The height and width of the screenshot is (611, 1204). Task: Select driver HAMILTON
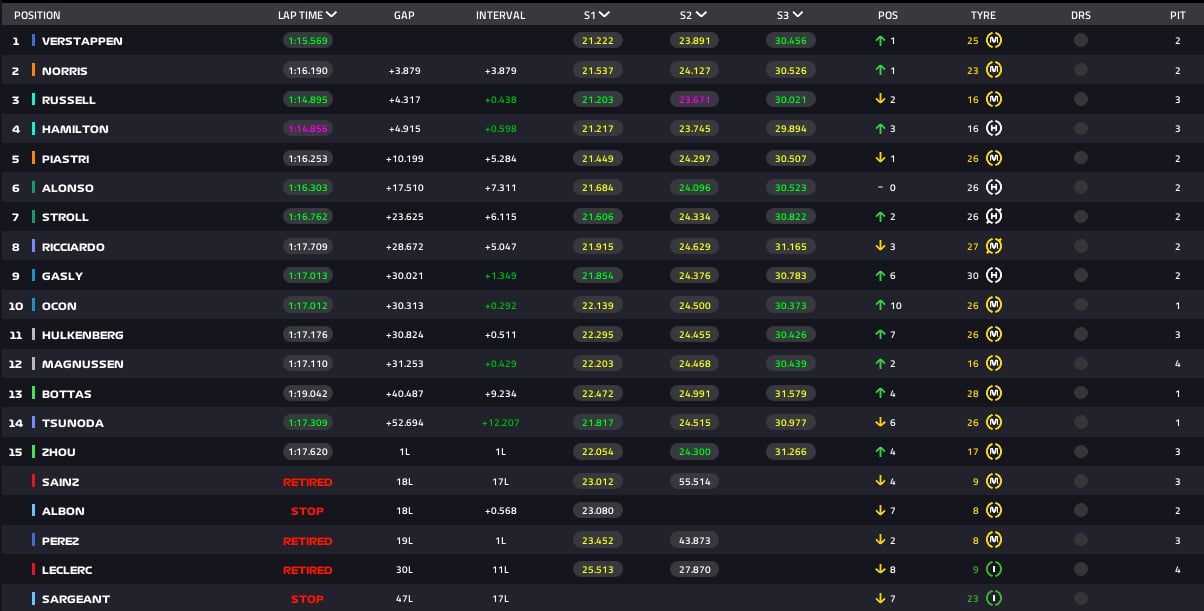(75, 129)
